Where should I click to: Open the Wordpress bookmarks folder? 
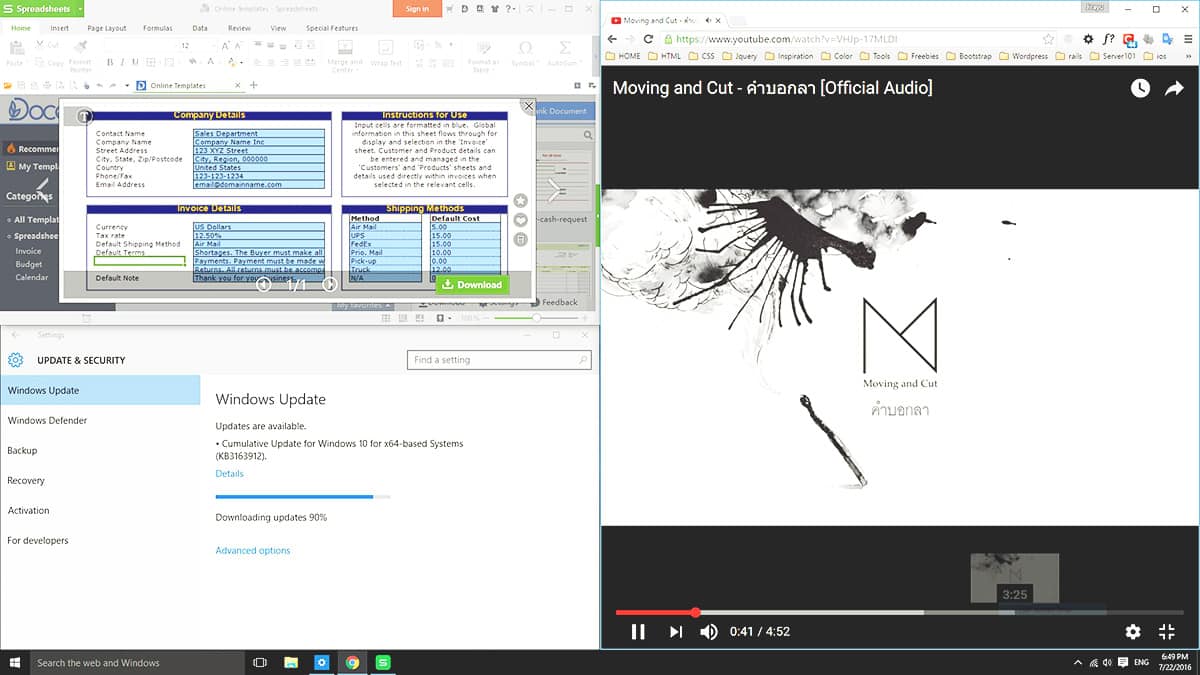click(x=1024, y=56)
